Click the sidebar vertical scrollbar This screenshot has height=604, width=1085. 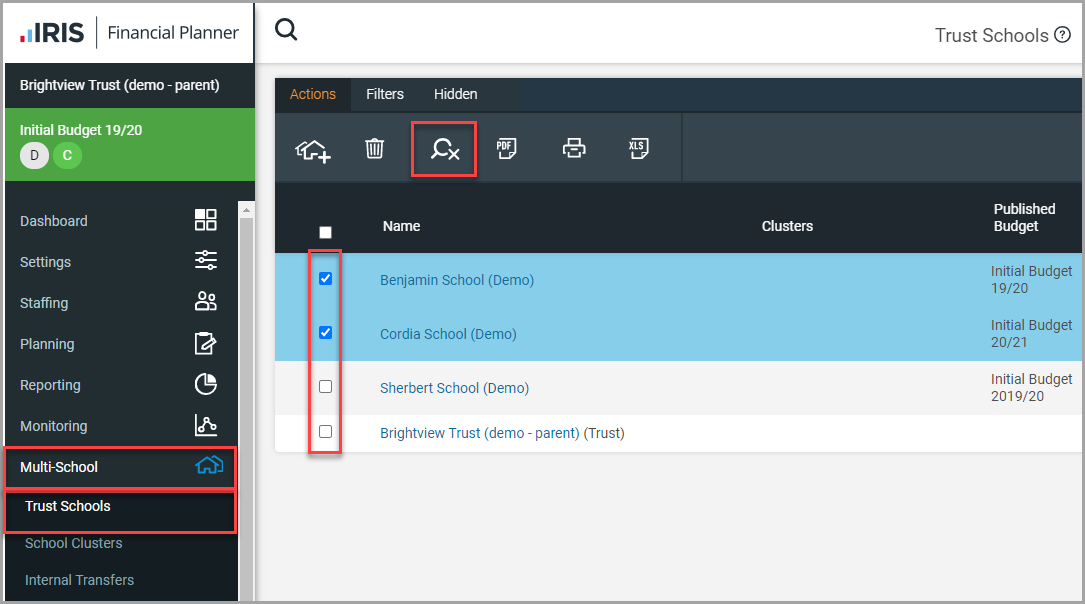pyautogui.click(x=246, y=400)
